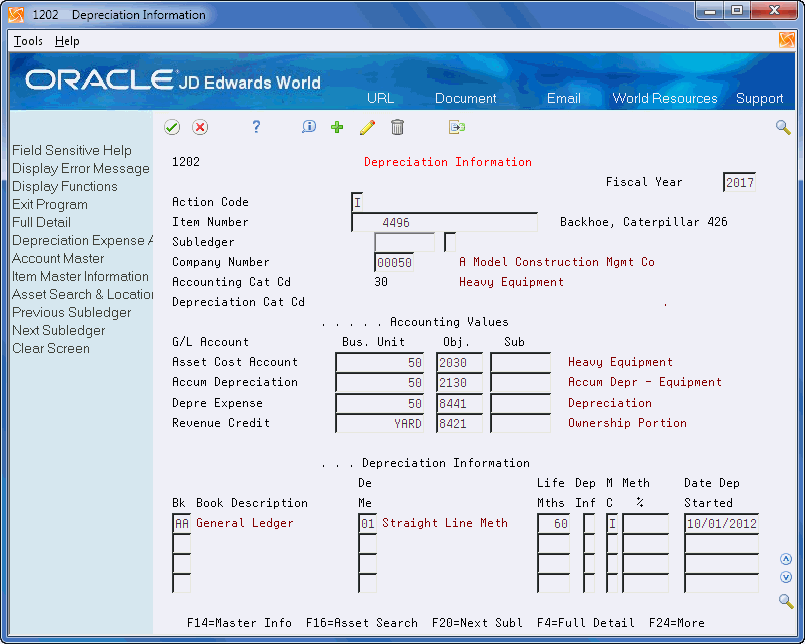Click Revenue Credit Bus. Unit field YARD

pyautogui.click(x=380, y=424)
